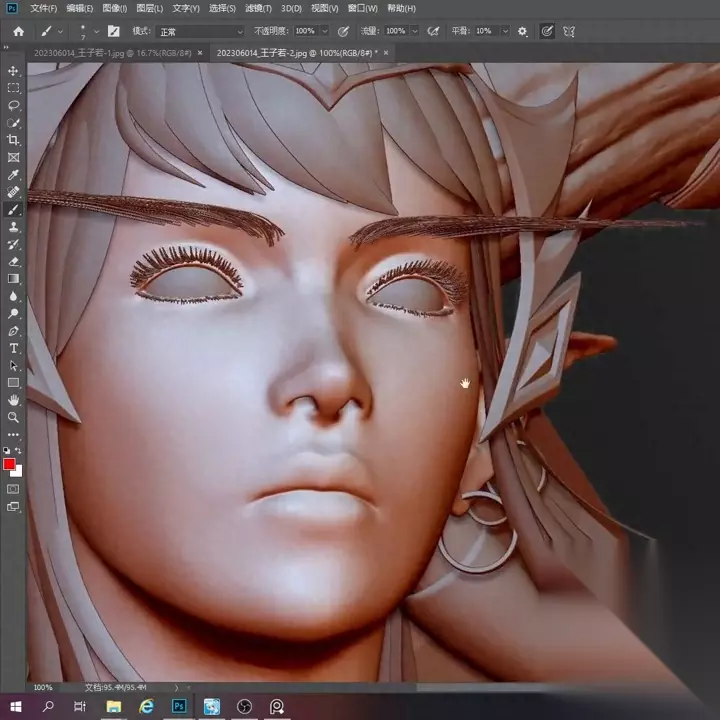
Task: Pick the Eyedropper tool
Action: pyautogui.click(x=14, y=175)
